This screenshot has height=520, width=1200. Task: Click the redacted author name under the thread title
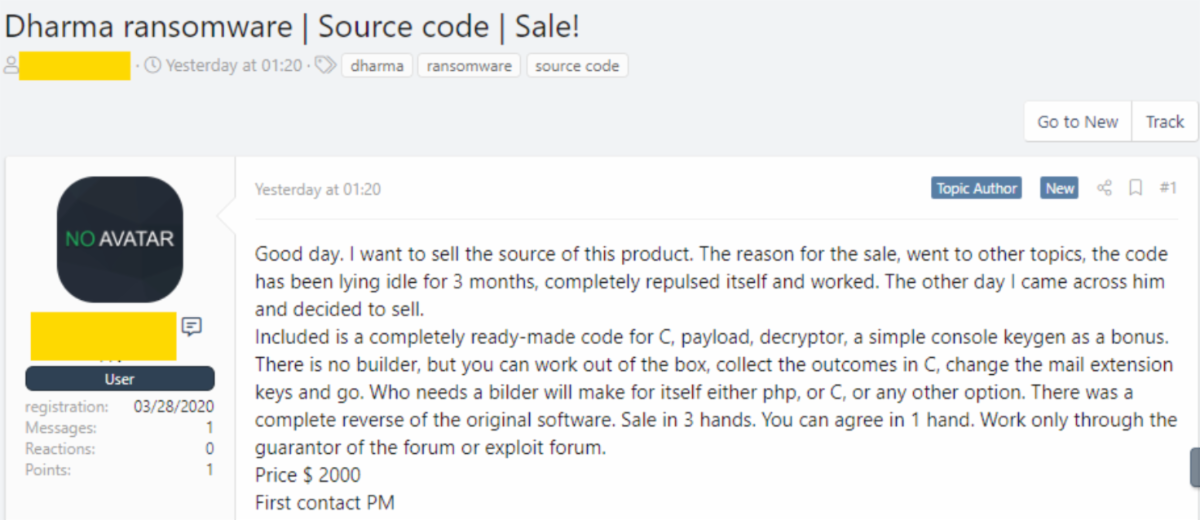tap(75, 66)
